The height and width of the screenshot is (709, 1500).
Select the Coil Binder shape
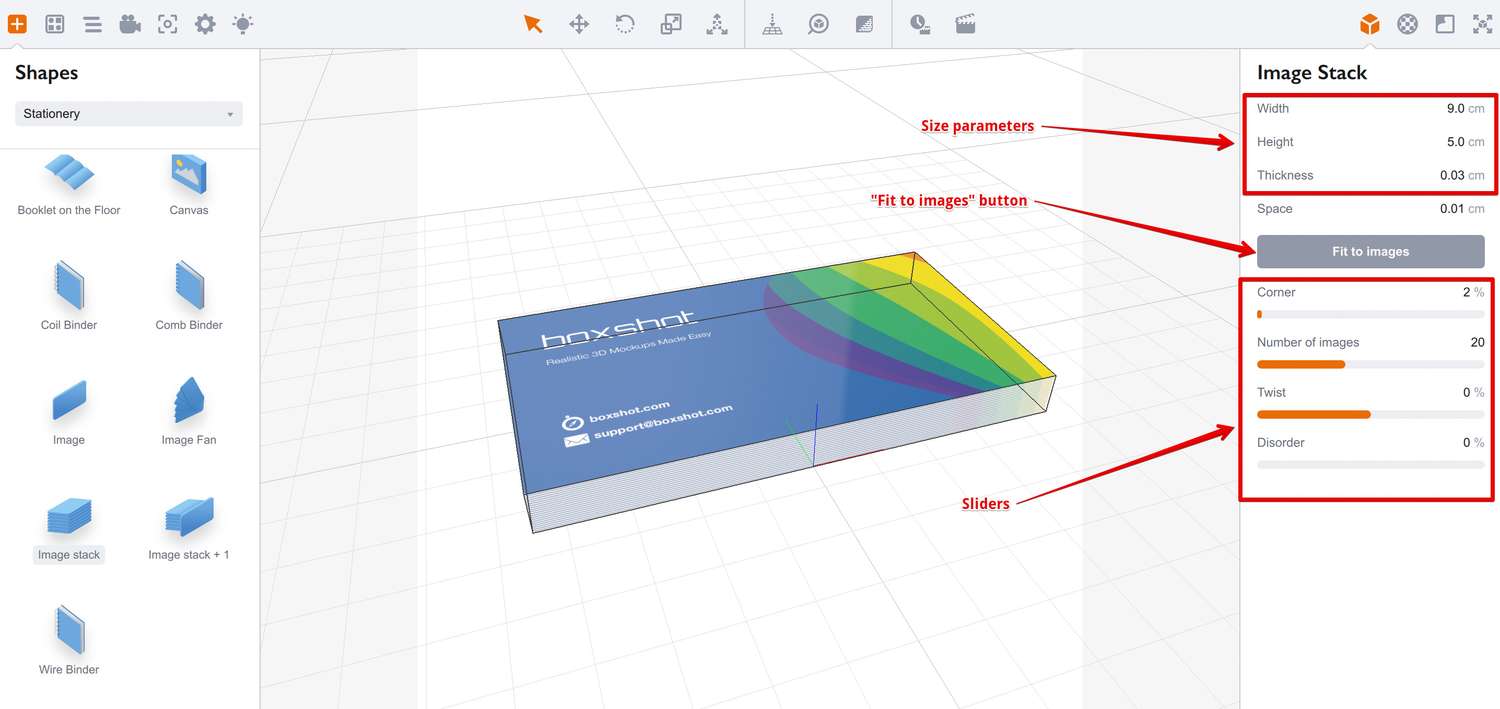click(69, 296)
